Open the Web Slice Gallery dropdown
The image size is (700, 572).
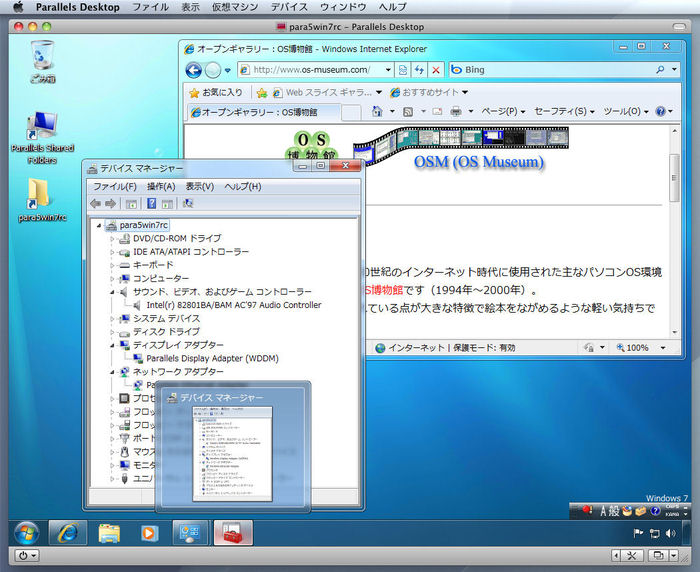click(379, 92)
